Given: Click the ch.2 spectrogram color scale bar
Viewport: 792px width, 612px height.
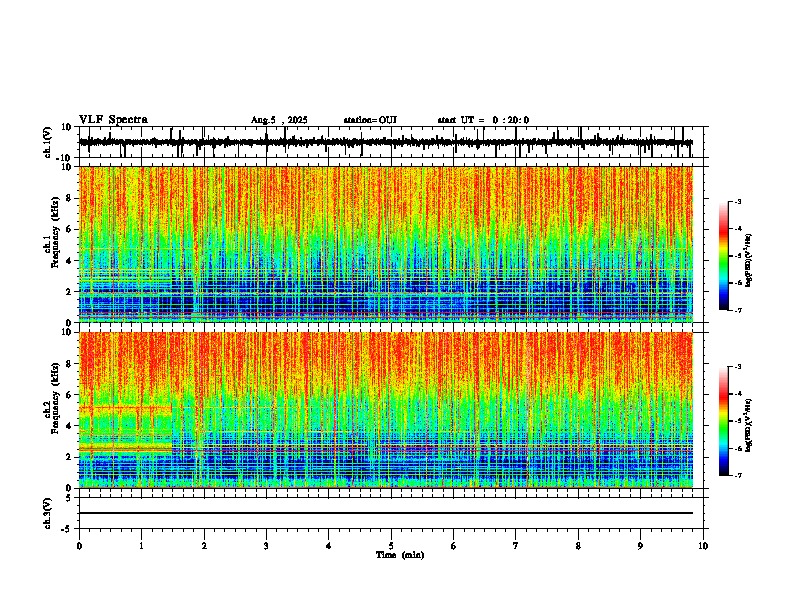Looking at the screenshot, I should 724,421.
